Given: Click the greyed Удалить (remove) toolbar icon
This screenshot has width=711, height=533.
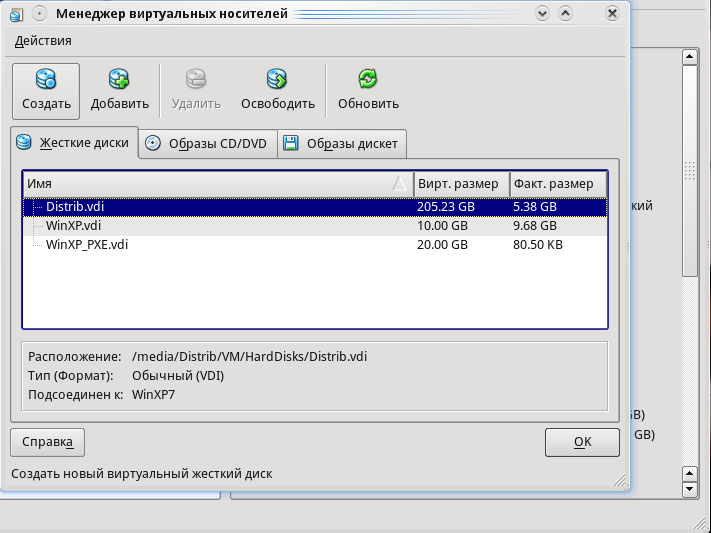Looking at the screenshot, I should 196,79.
